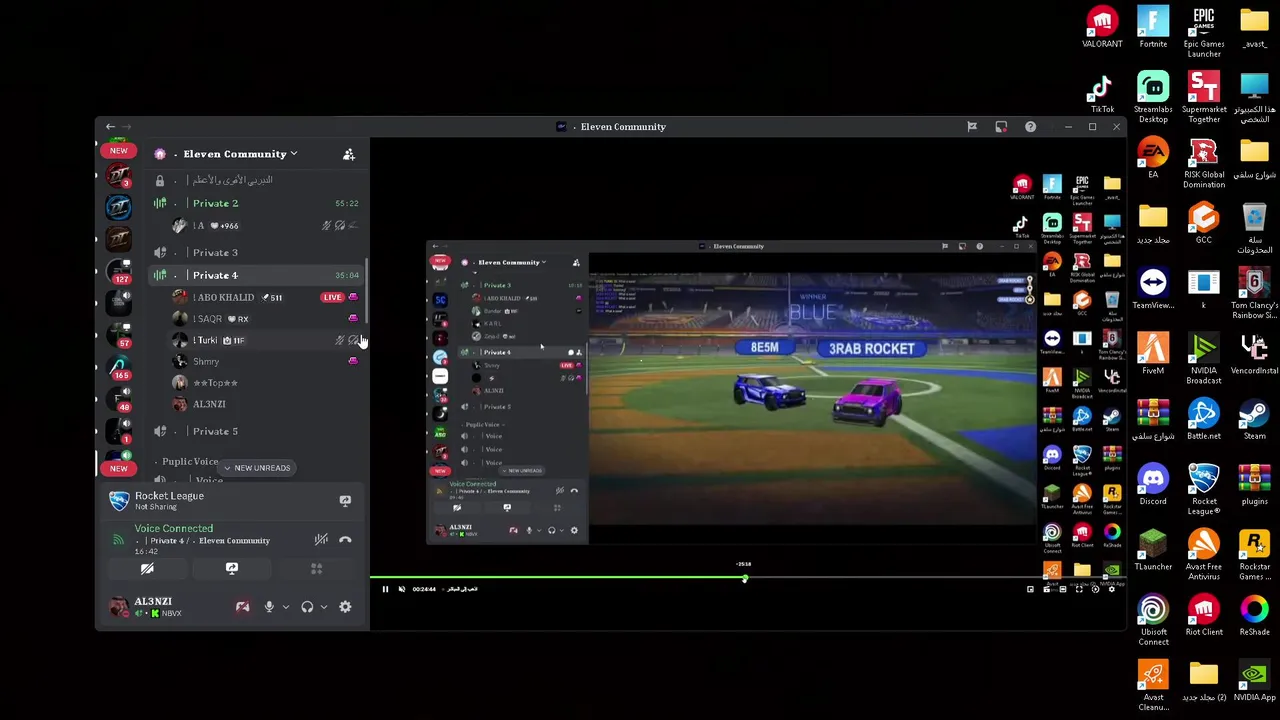This screenshot has width=1280, height=720.
Task: Open the FiveM desktop shortcut
Action: pos(1153,353)
